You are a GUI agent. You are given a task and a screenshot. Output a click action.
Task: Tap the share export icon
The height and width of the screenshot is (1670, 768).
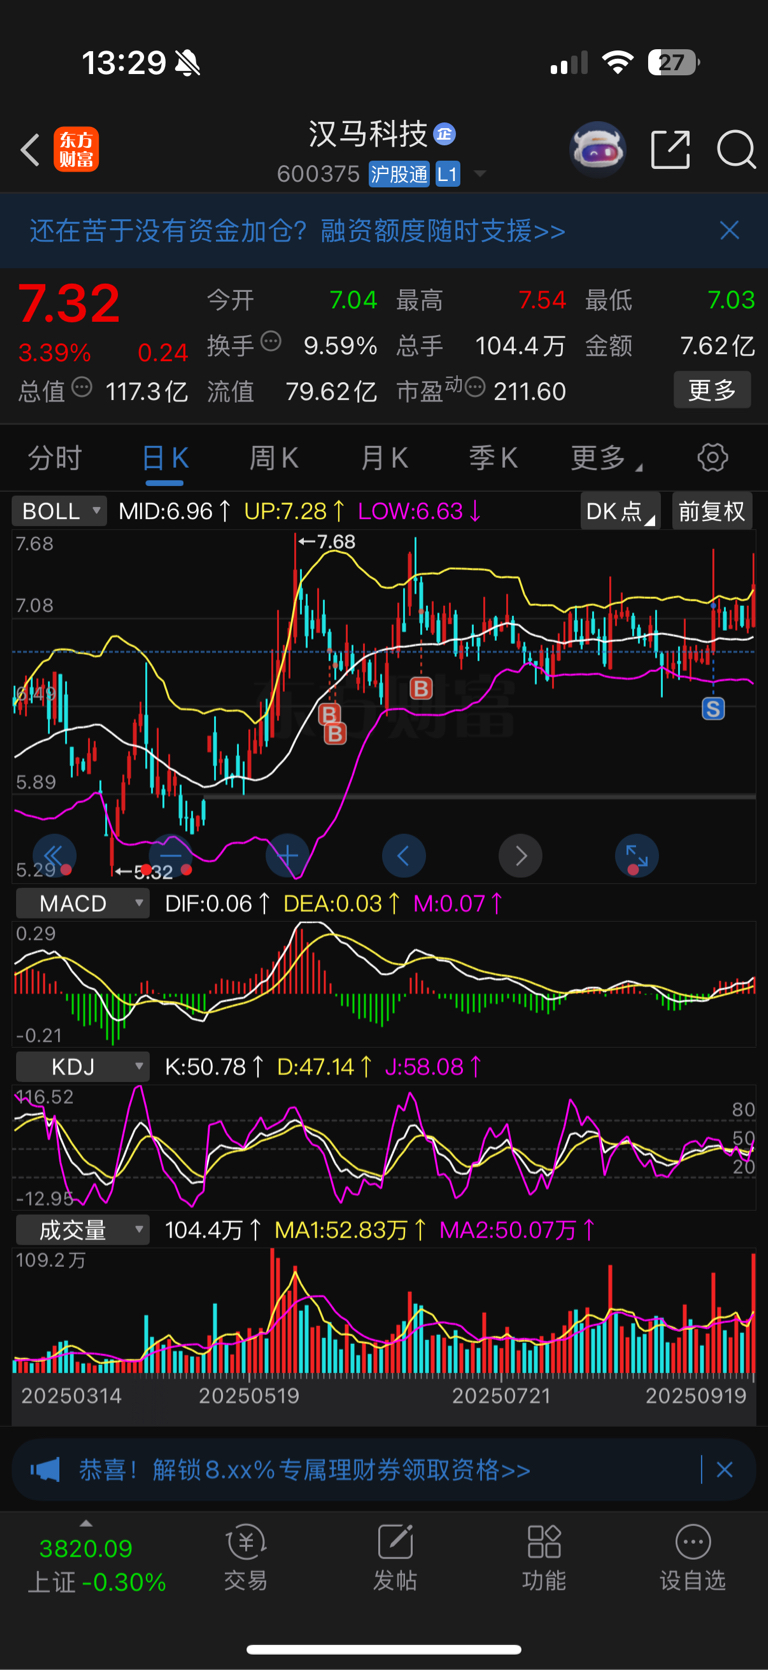[x=670, y=150]
